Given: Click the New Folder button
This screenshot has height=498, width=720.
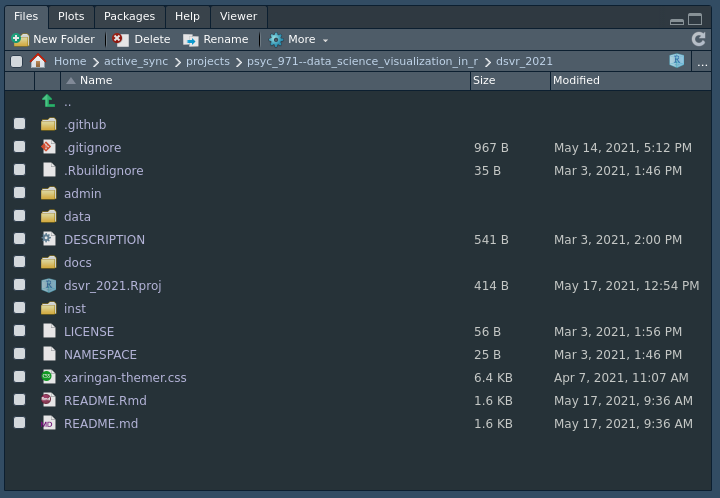Looking at the screenshot, I should click(x=54, y=40).
